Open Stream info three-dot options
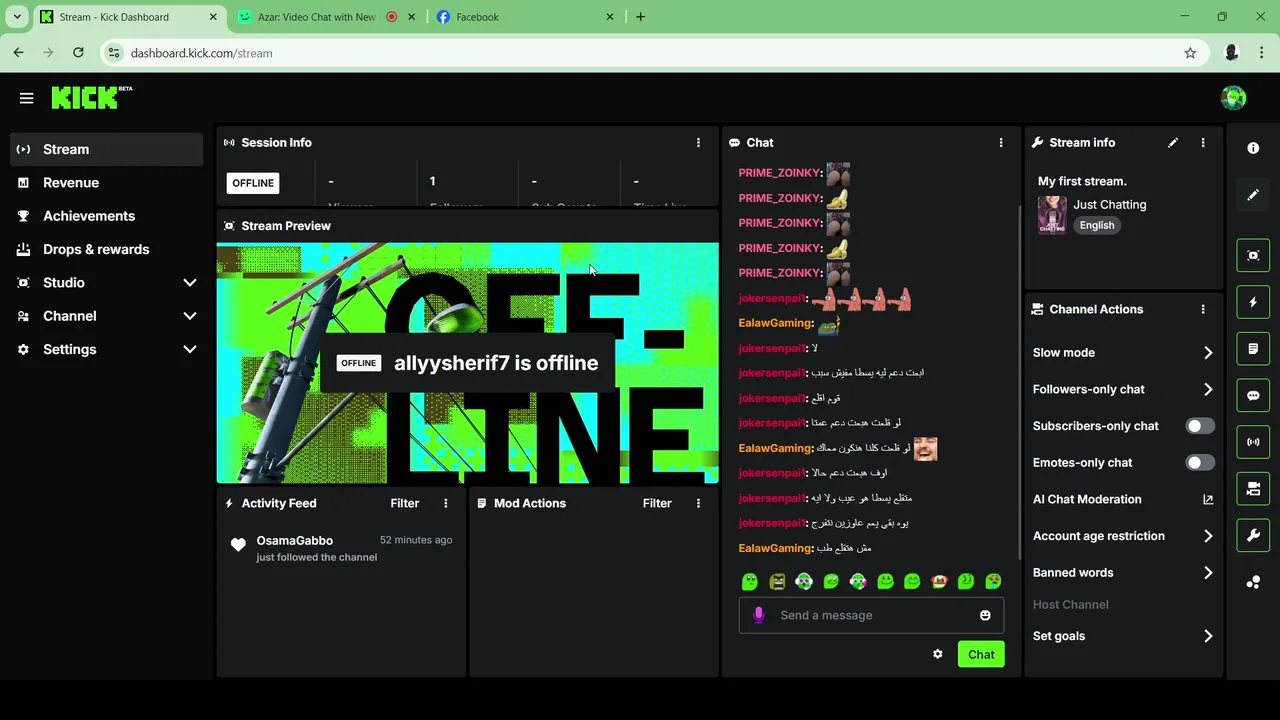Image resolution: width=1280 pixels, height=720 pixels. click(x=1203, y=143)
